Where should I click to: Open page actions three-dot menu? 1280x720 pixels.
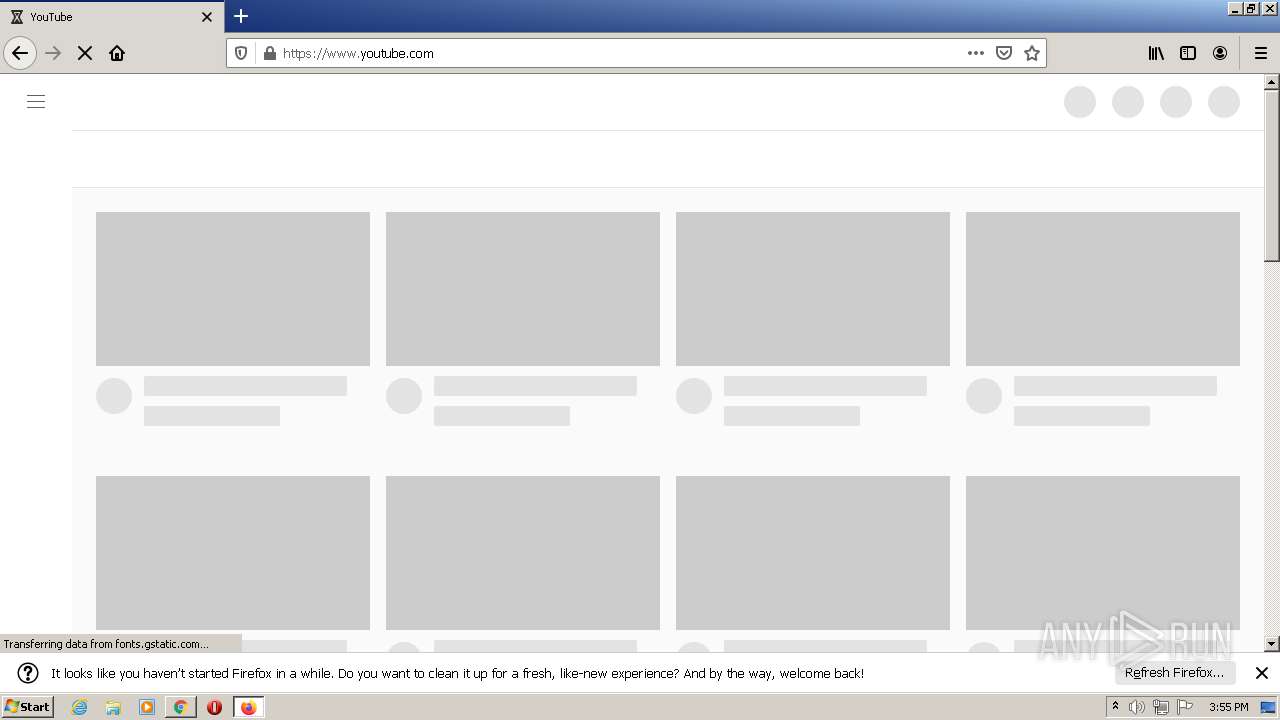click(976, 53)
